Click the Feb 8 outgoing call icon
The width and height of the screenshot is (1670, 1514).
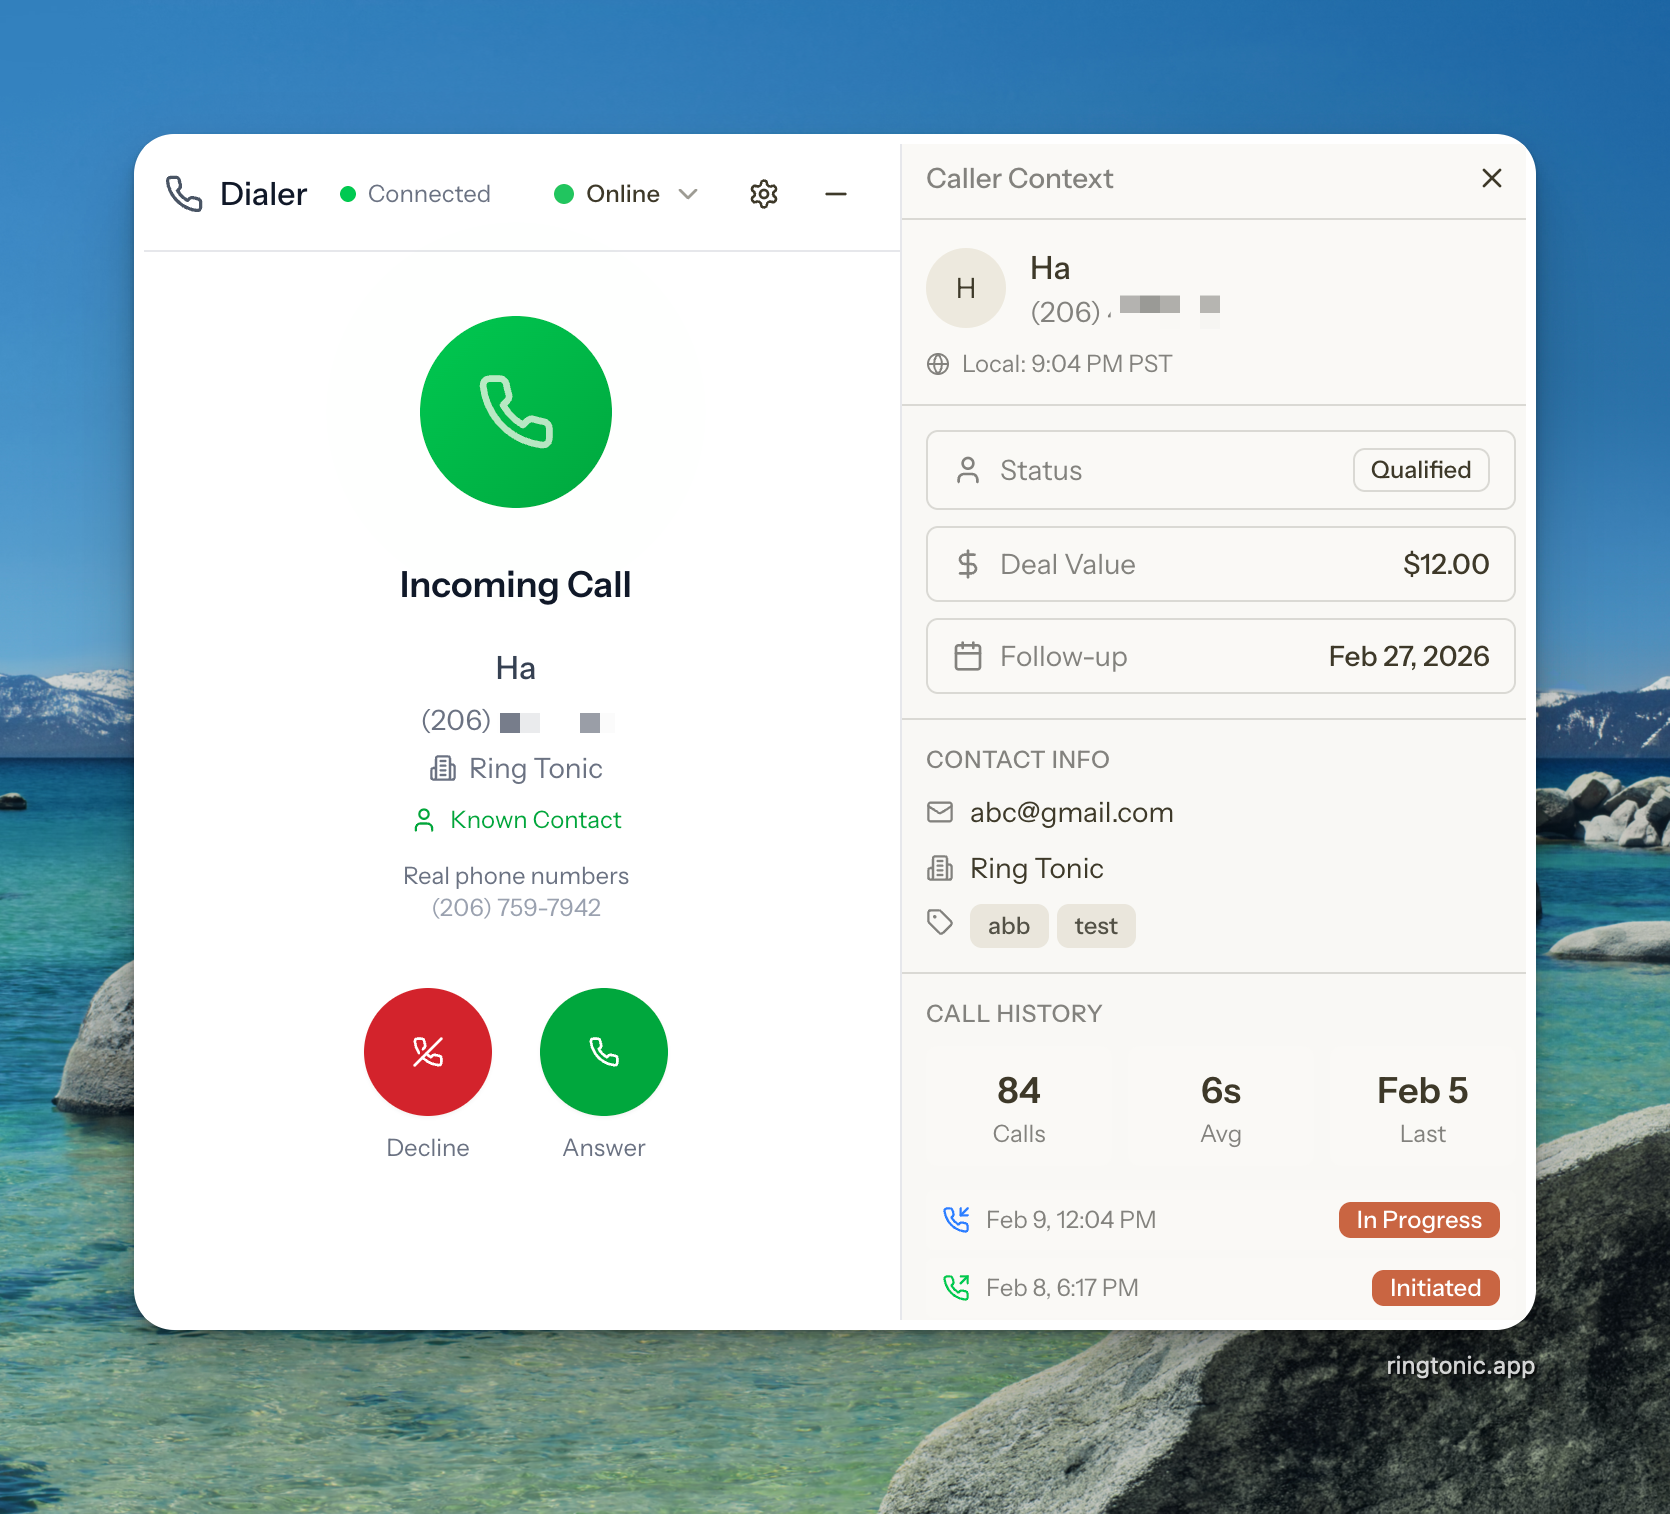pos(956,1288)
